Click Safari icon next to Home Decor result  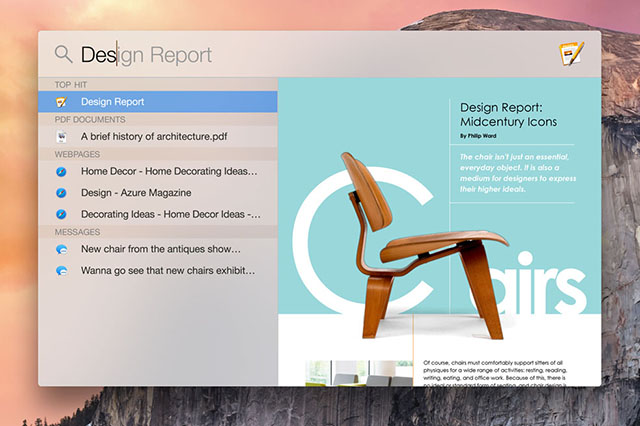[x=62, y=172]
